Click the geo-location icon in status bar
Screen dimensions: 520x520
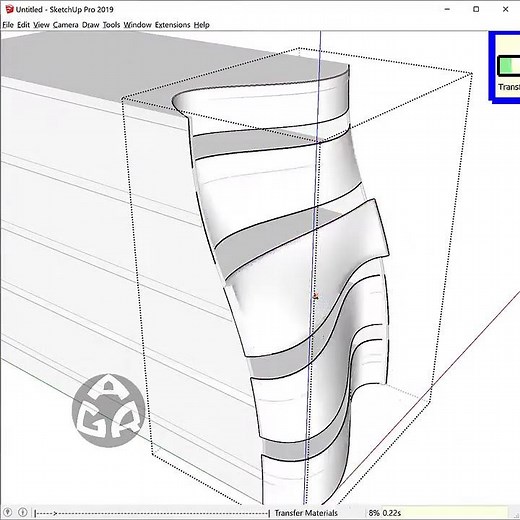pyautogui.click(x=8, y=512)
